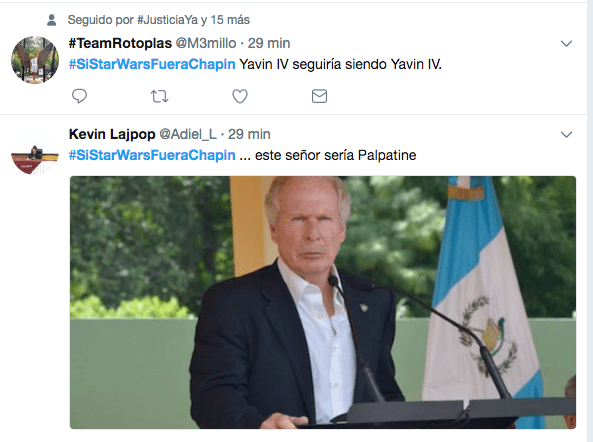Click Seguido por #JusticiaYa y 15 más
The image size is (593, 442).
tap(159, 20)
